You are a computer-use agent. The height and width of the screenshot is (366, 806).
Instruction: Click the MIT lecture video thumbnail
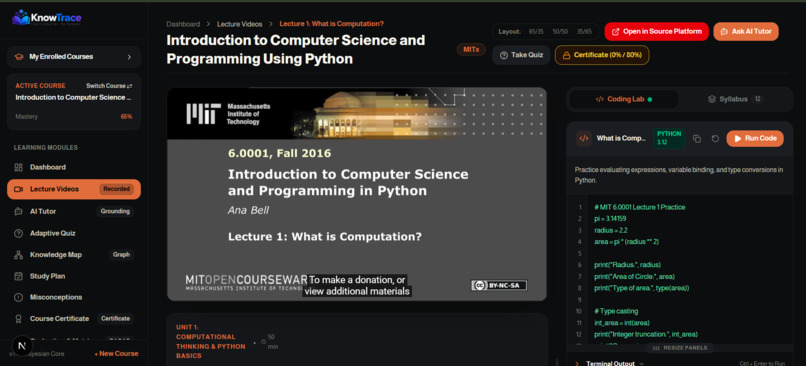coord(357,194)
